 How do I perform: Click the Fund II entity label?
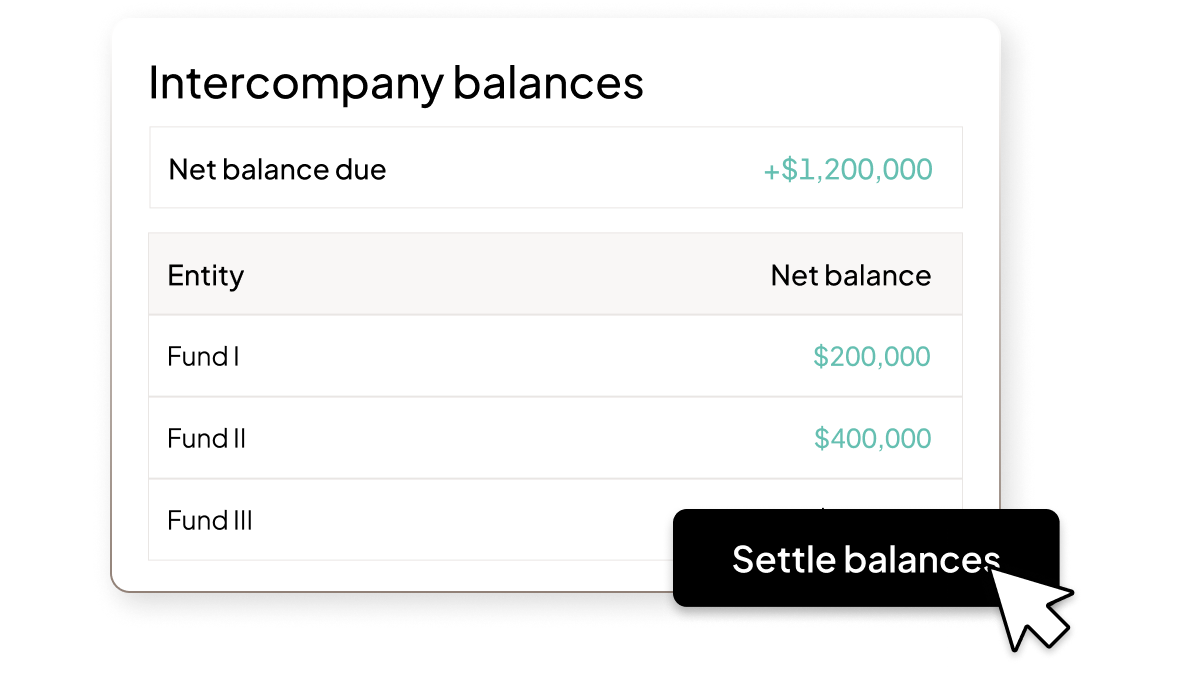pyautogui.click(x=207, y=438)
